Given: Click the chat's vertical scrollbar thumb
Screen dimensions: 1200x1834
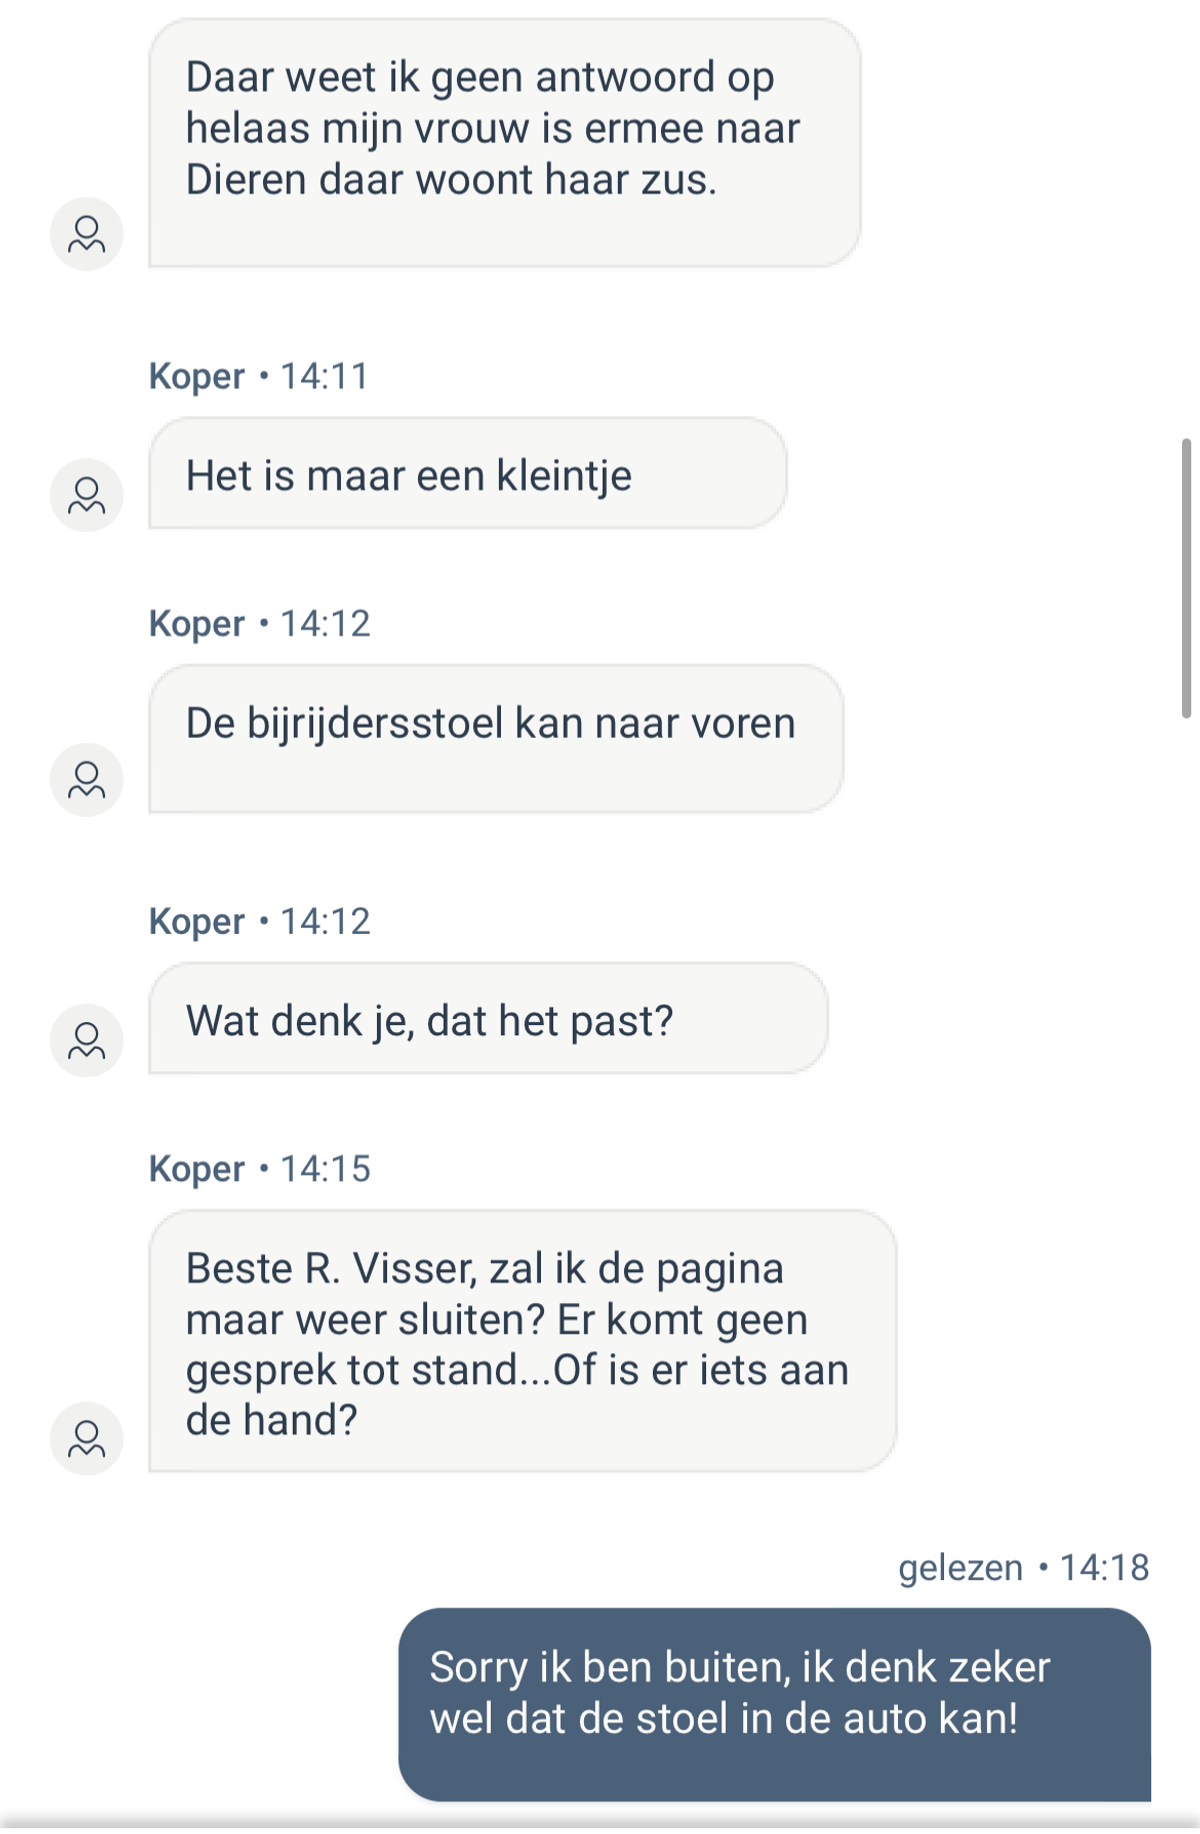Looking at the screenshot, I should coord(1186,578).
